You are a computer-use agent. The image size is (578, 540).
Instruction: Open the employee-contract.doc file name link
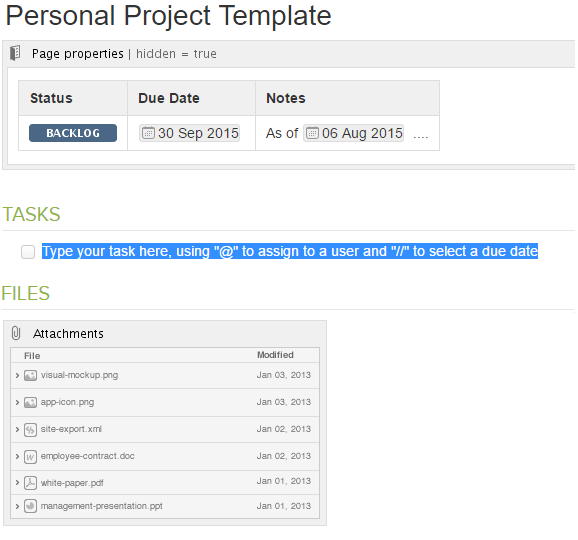[88, 456]
